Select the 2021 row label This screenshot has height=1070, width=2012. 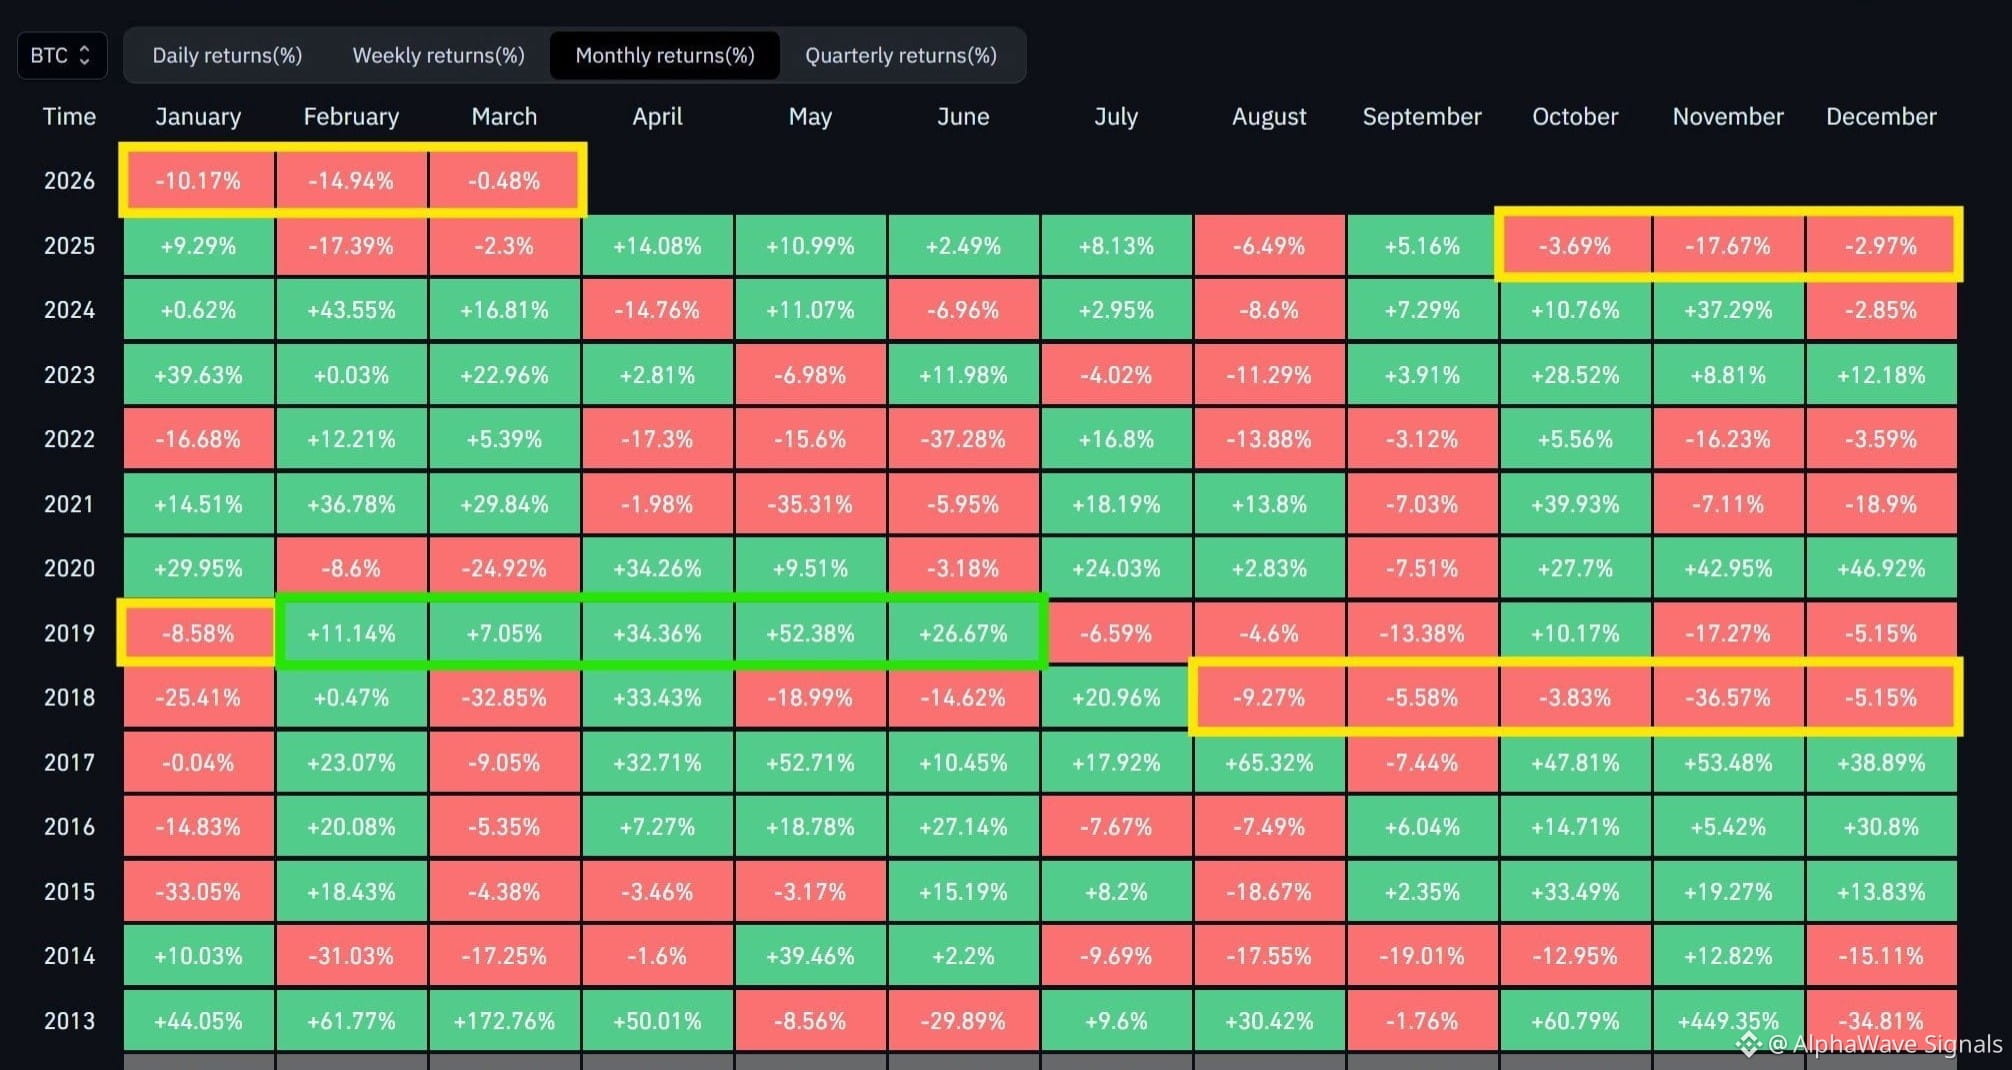pyautogui.click(x=69, y=504)
